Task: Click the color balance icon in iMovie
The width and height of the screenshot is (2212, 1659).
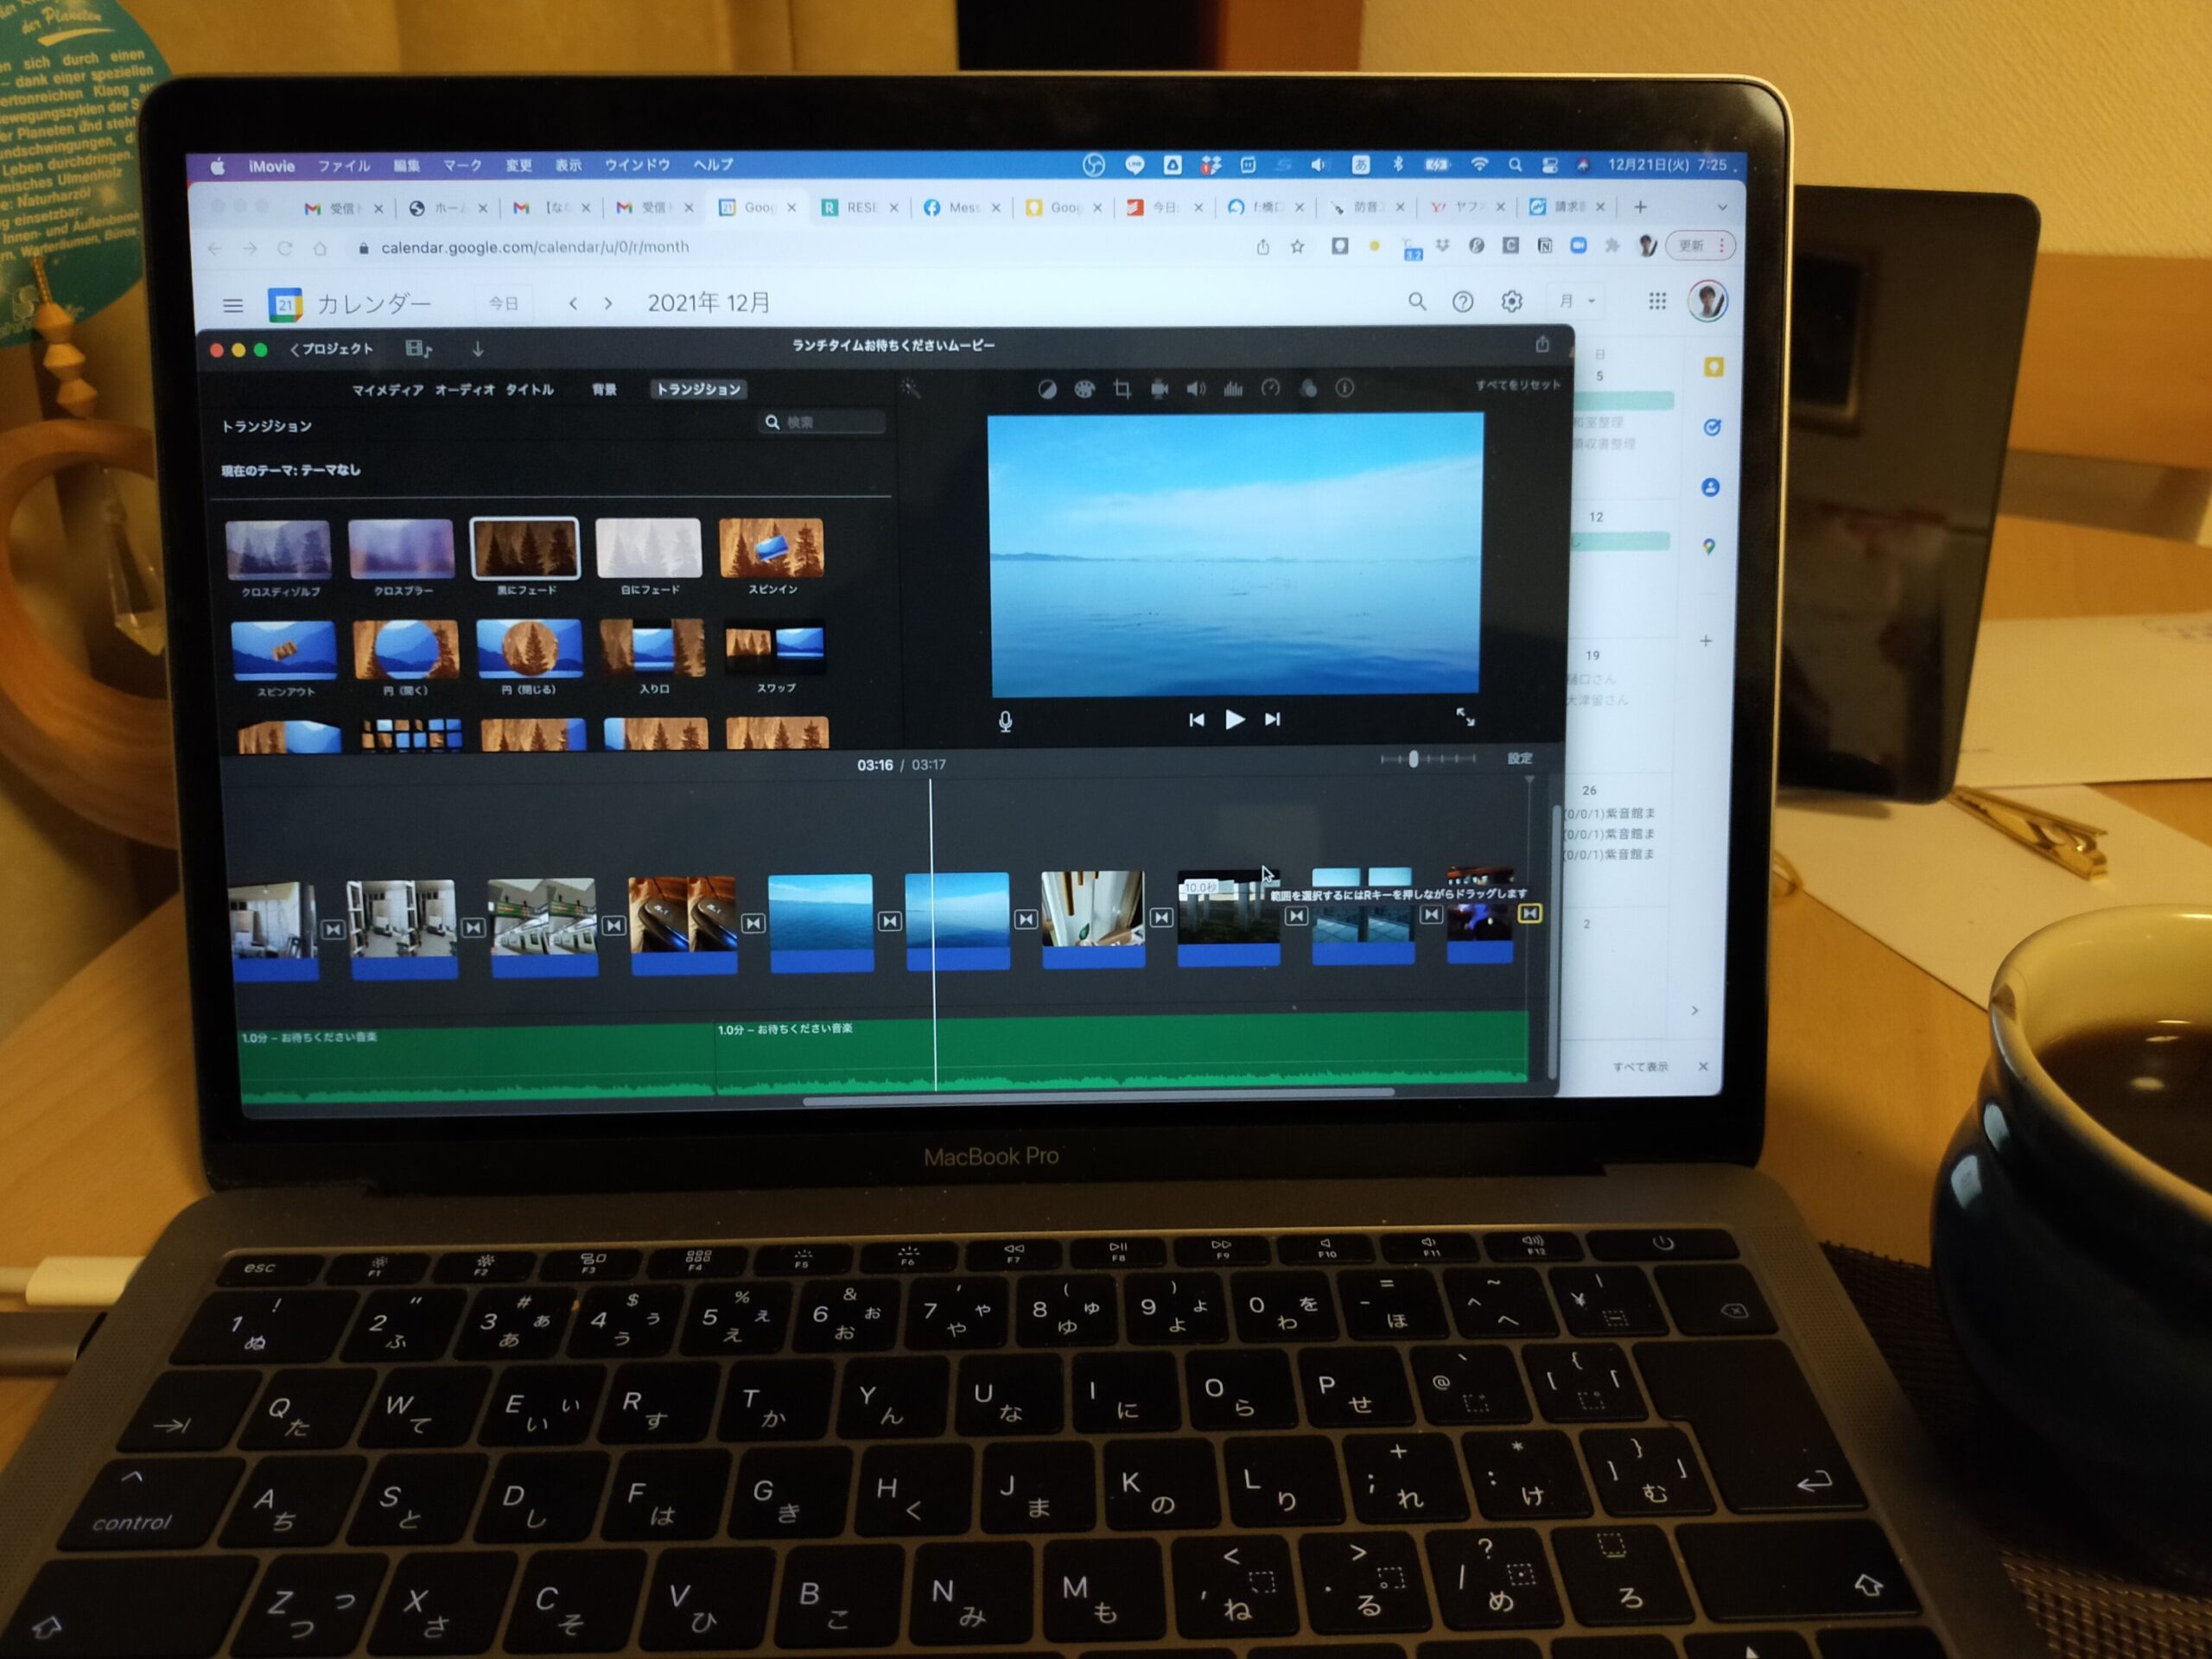Action: 1046,390
